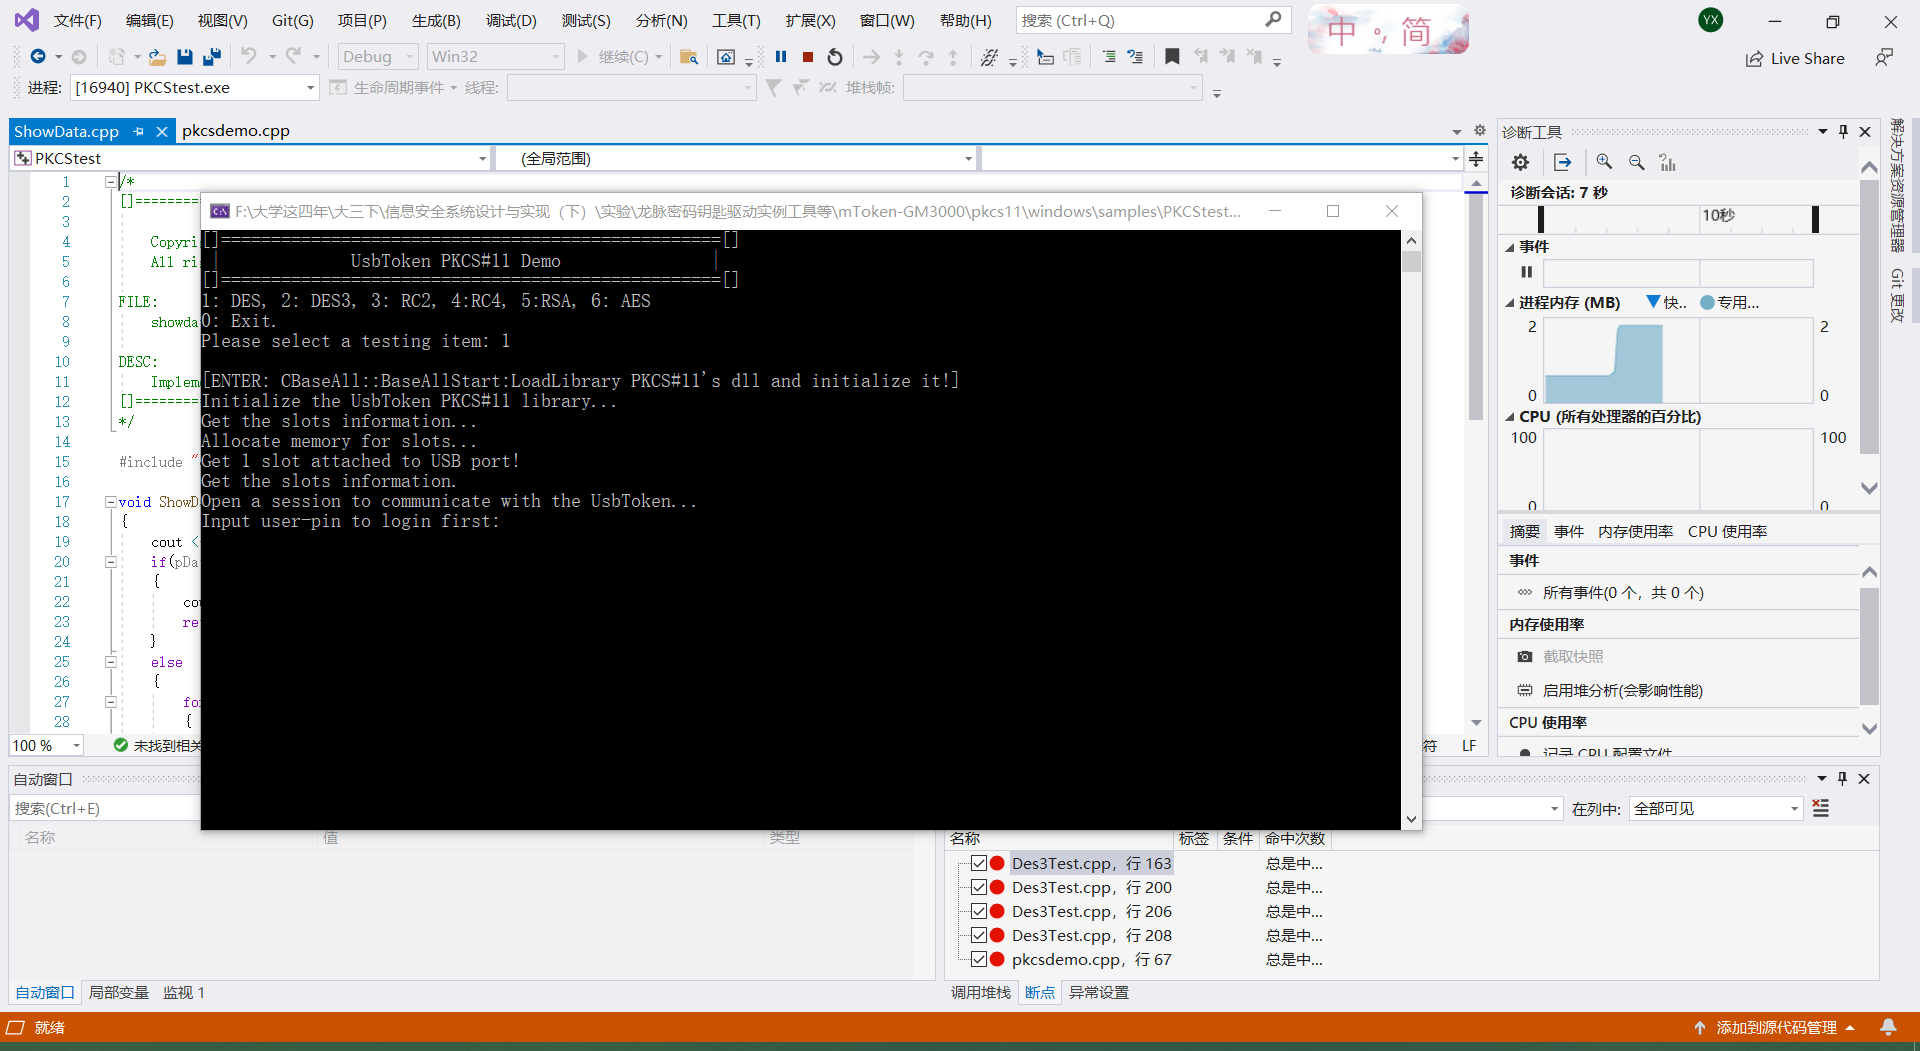Uncheck breakpoint pkcsdemo.cpp line 67
This screenshot has height=1051, width=1920.
coord(979,959)
